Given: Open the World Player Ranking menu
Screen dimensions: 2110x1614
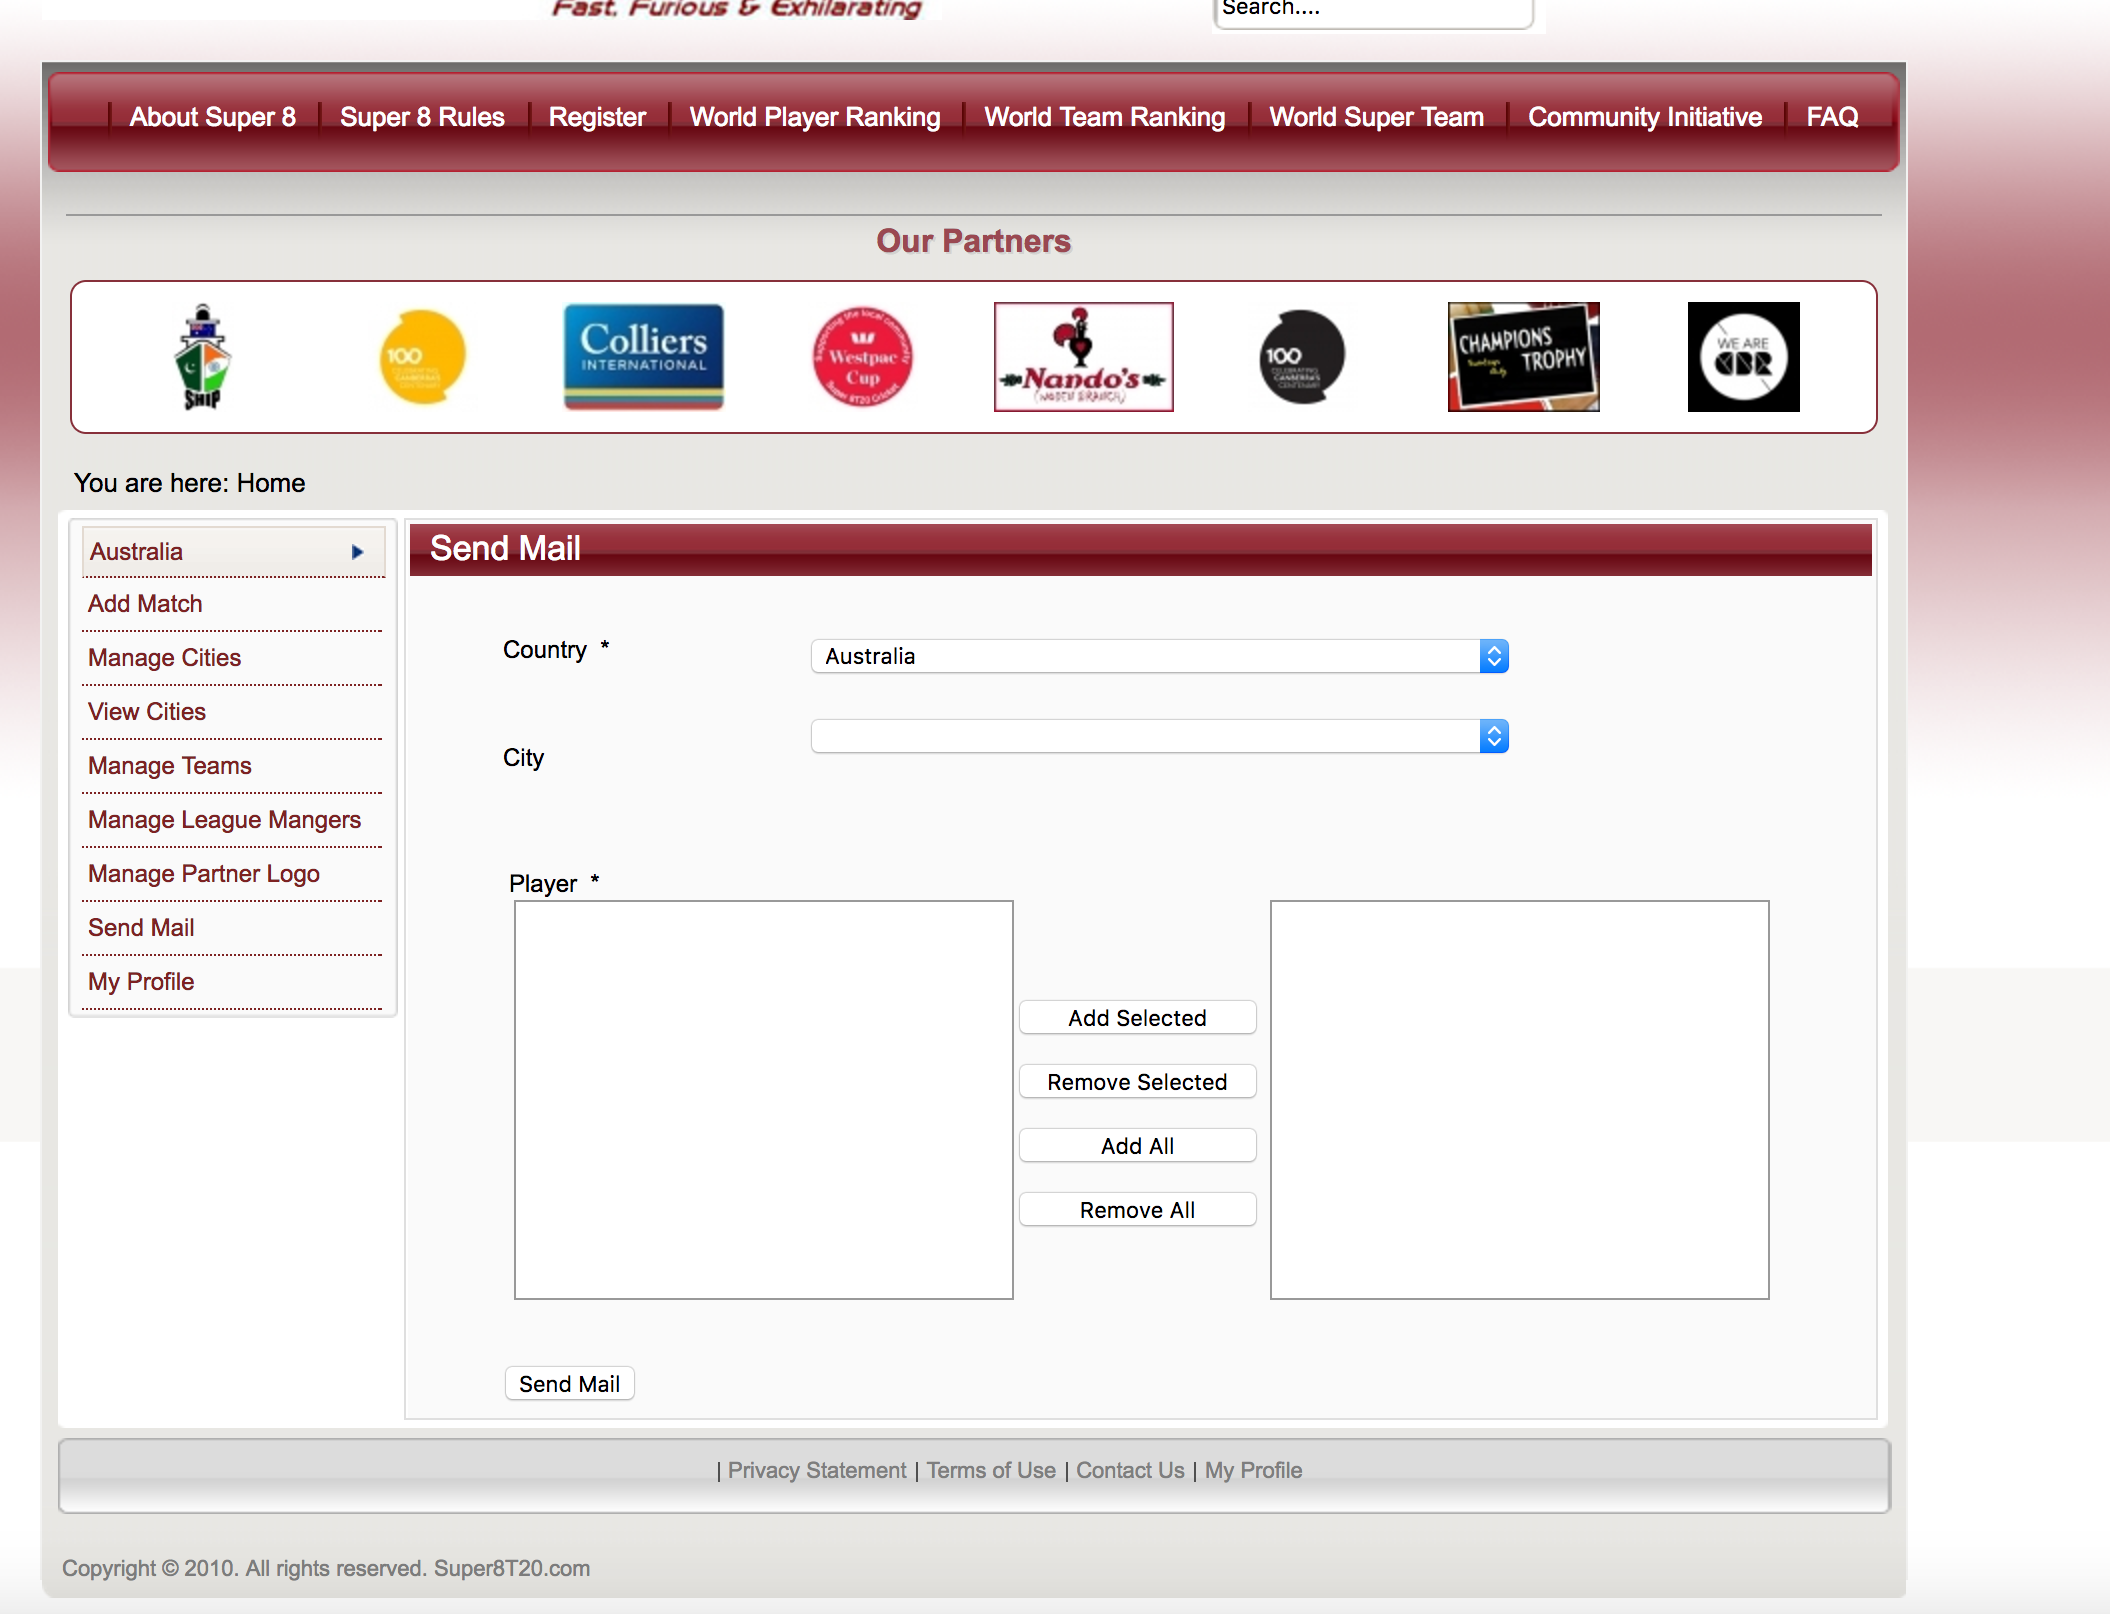Looking at the screenshot, I should pos(815,117).
